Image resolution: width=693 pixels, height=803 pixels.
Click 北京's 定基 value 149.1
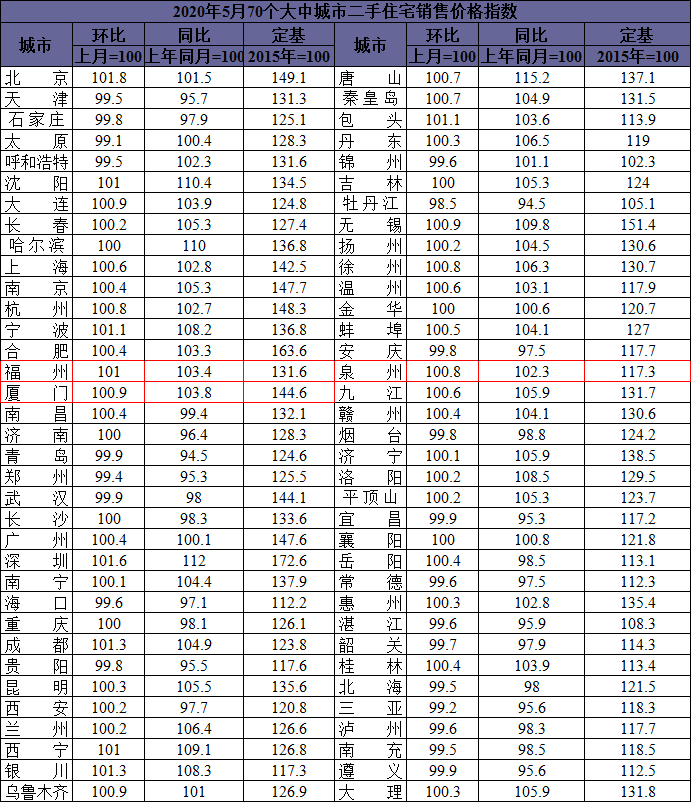(289, 78)
